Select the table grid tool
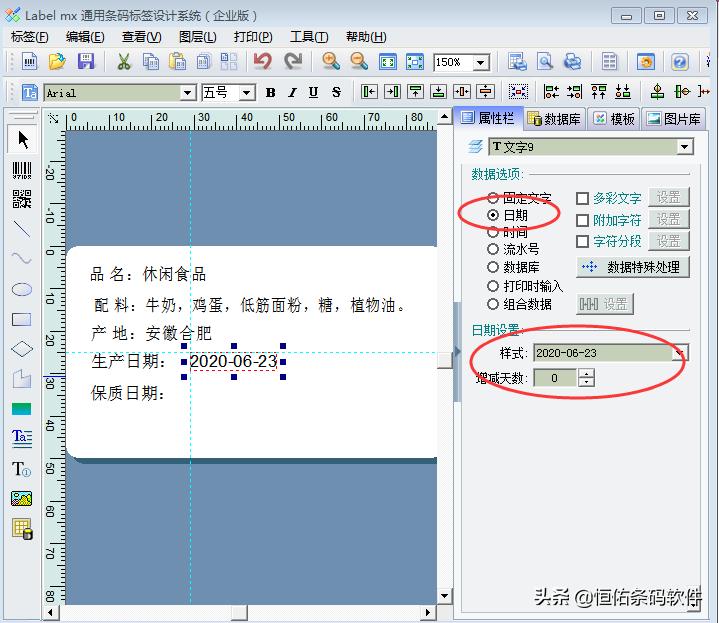This screenshot has height=623, width=719. 22,529
